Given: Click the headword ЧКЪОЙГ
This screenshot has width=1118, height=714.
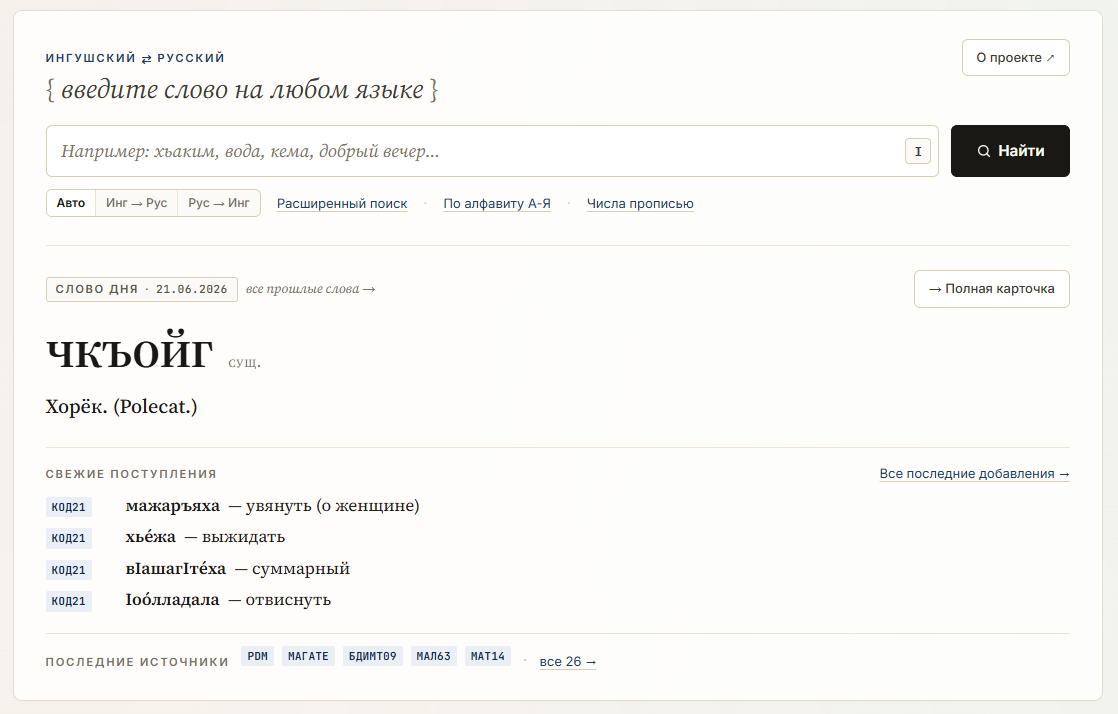Looking at the screenshot, I should point(129,352).
